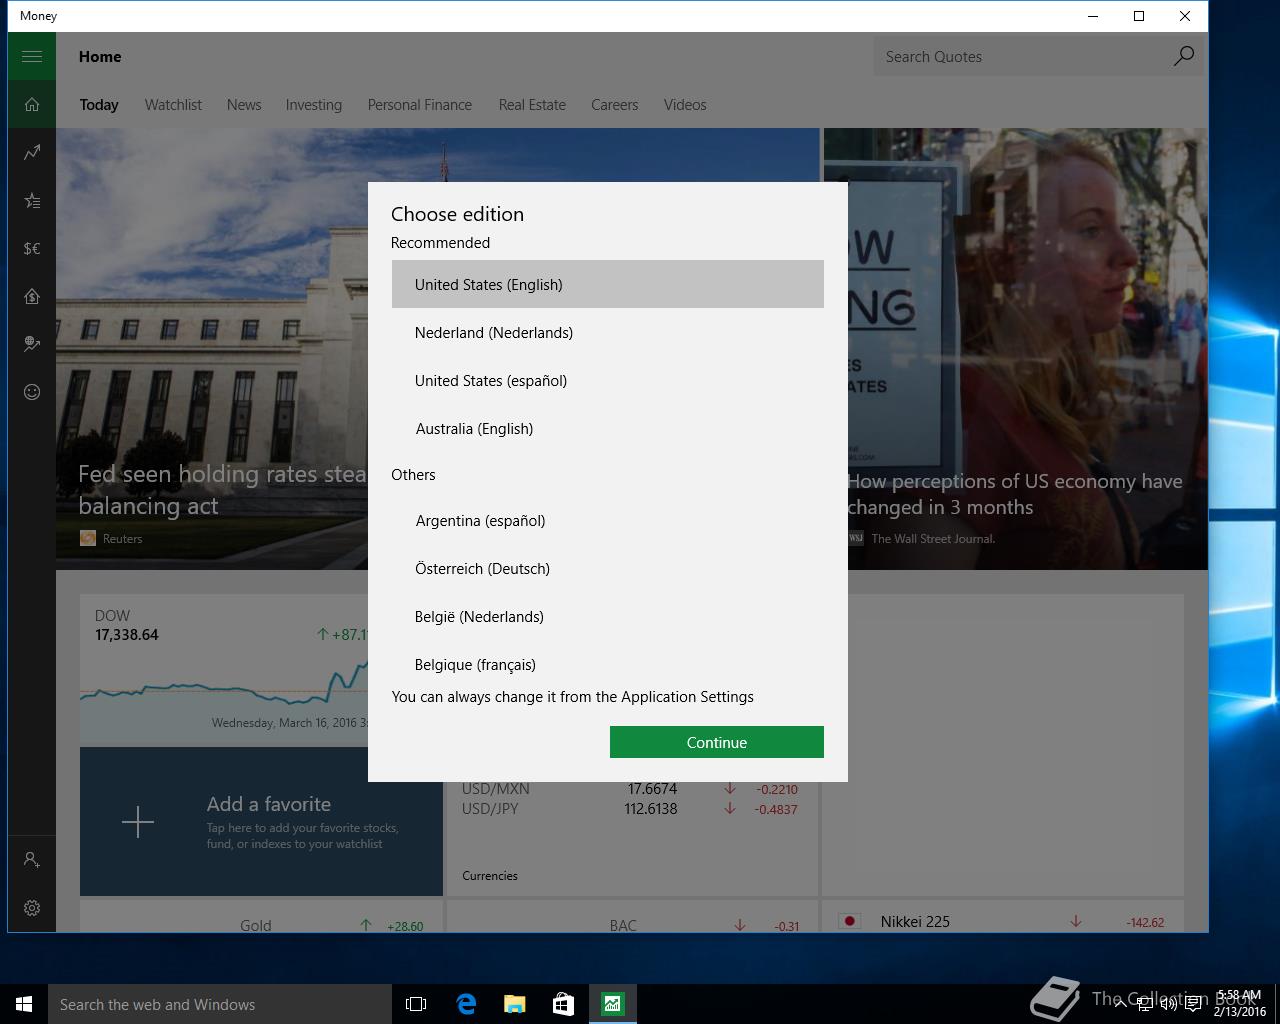This screenshot has height=1024, width=1280.
Task: Click the green Continue button
Action: pyautogui.click(x=717, y=742)
